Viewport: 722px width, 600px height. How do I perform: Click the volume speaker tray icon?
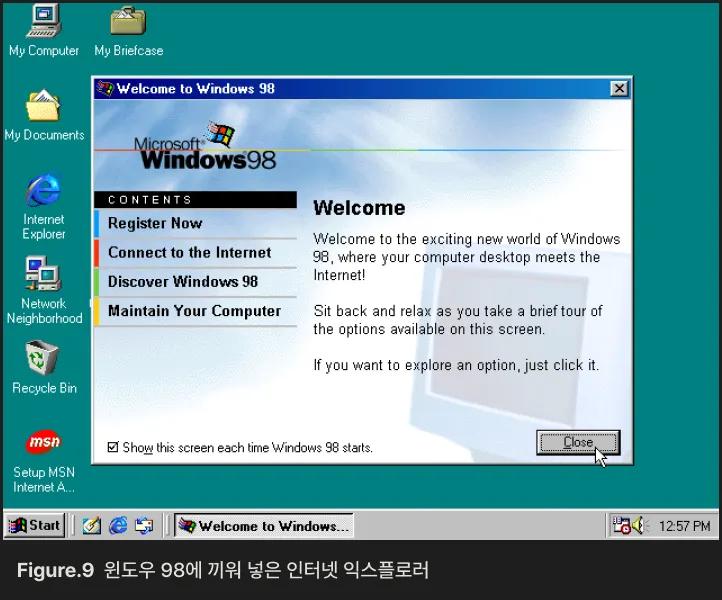pyautogui.click(x=640, y=525)
